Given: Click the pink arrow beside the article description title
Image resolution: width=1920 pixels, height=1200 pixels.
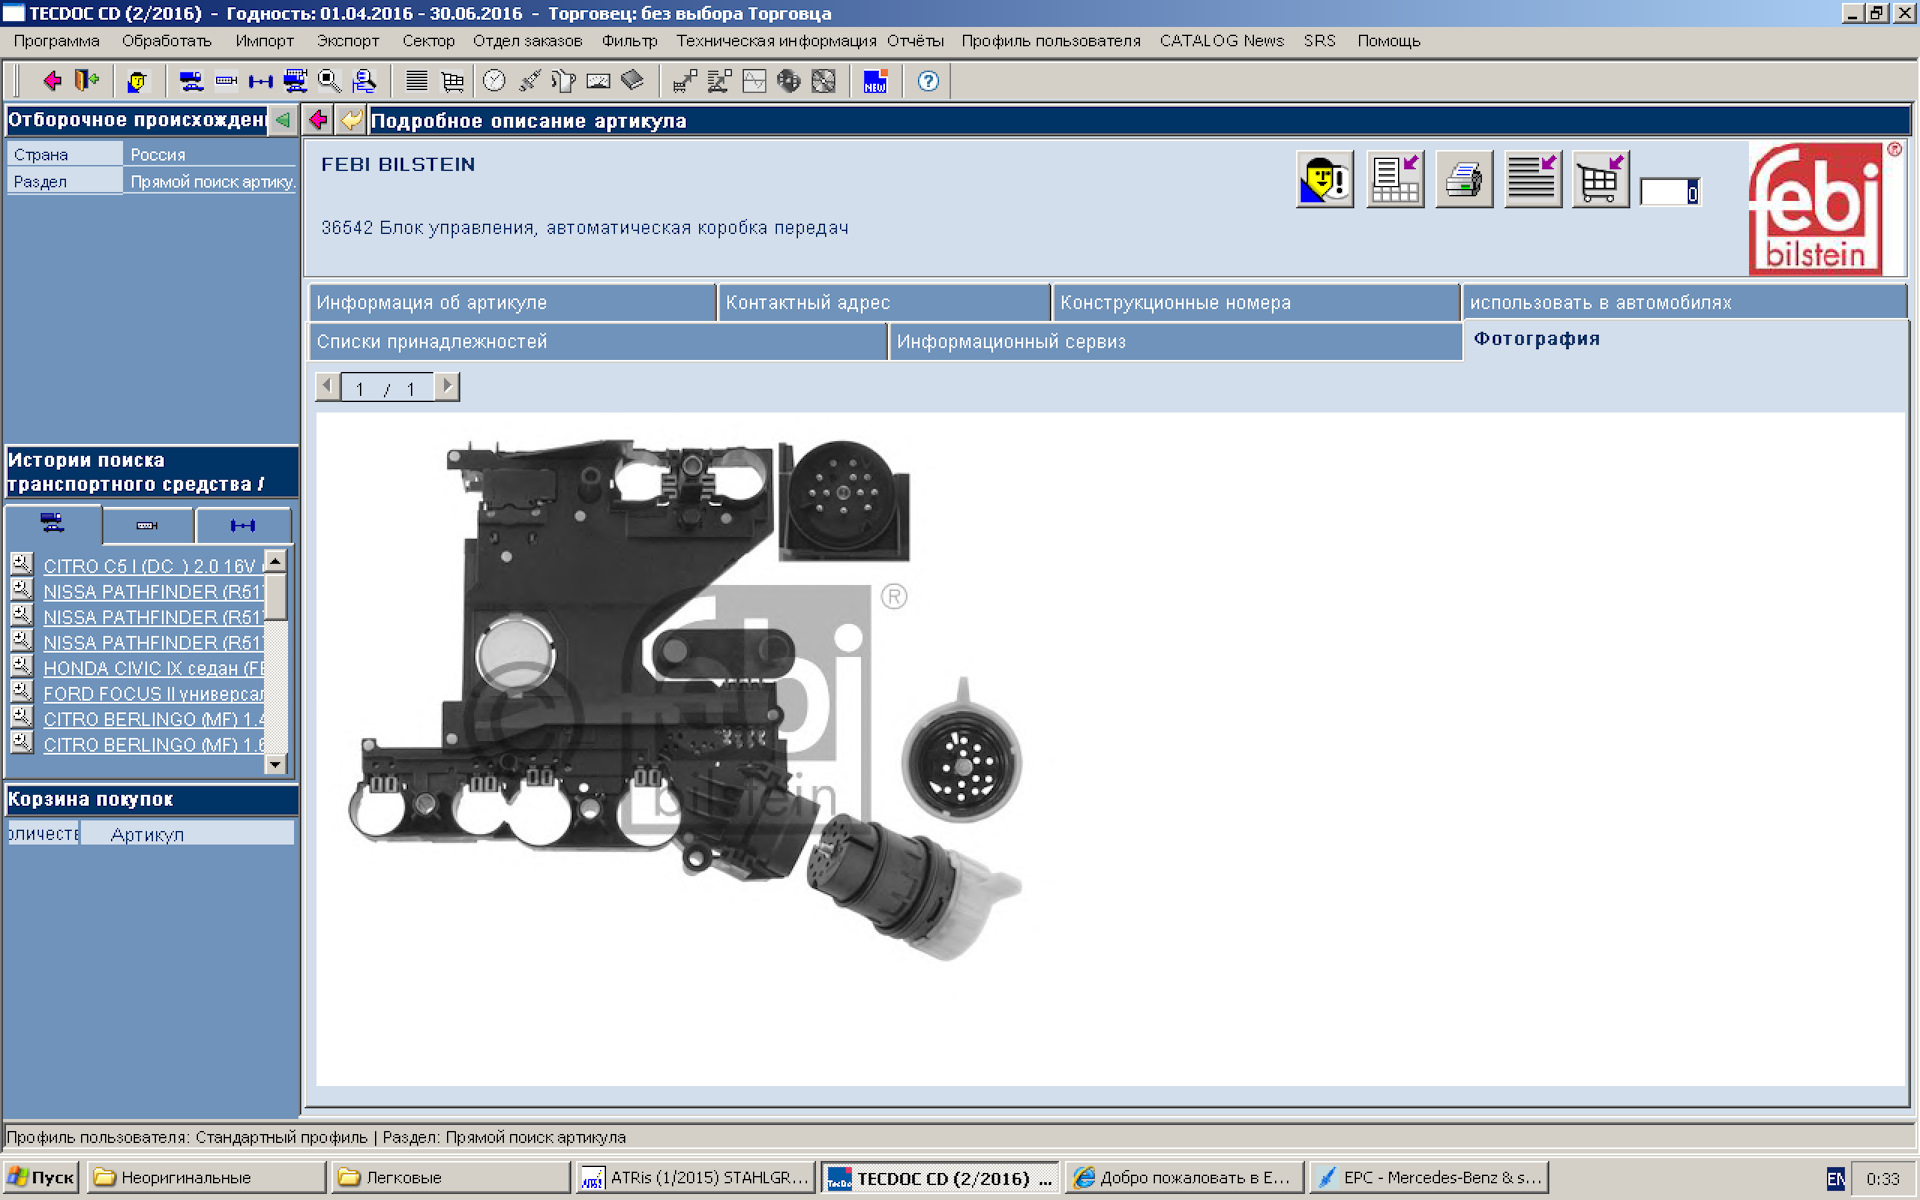Looking at the screenshot, I should 318,120.
